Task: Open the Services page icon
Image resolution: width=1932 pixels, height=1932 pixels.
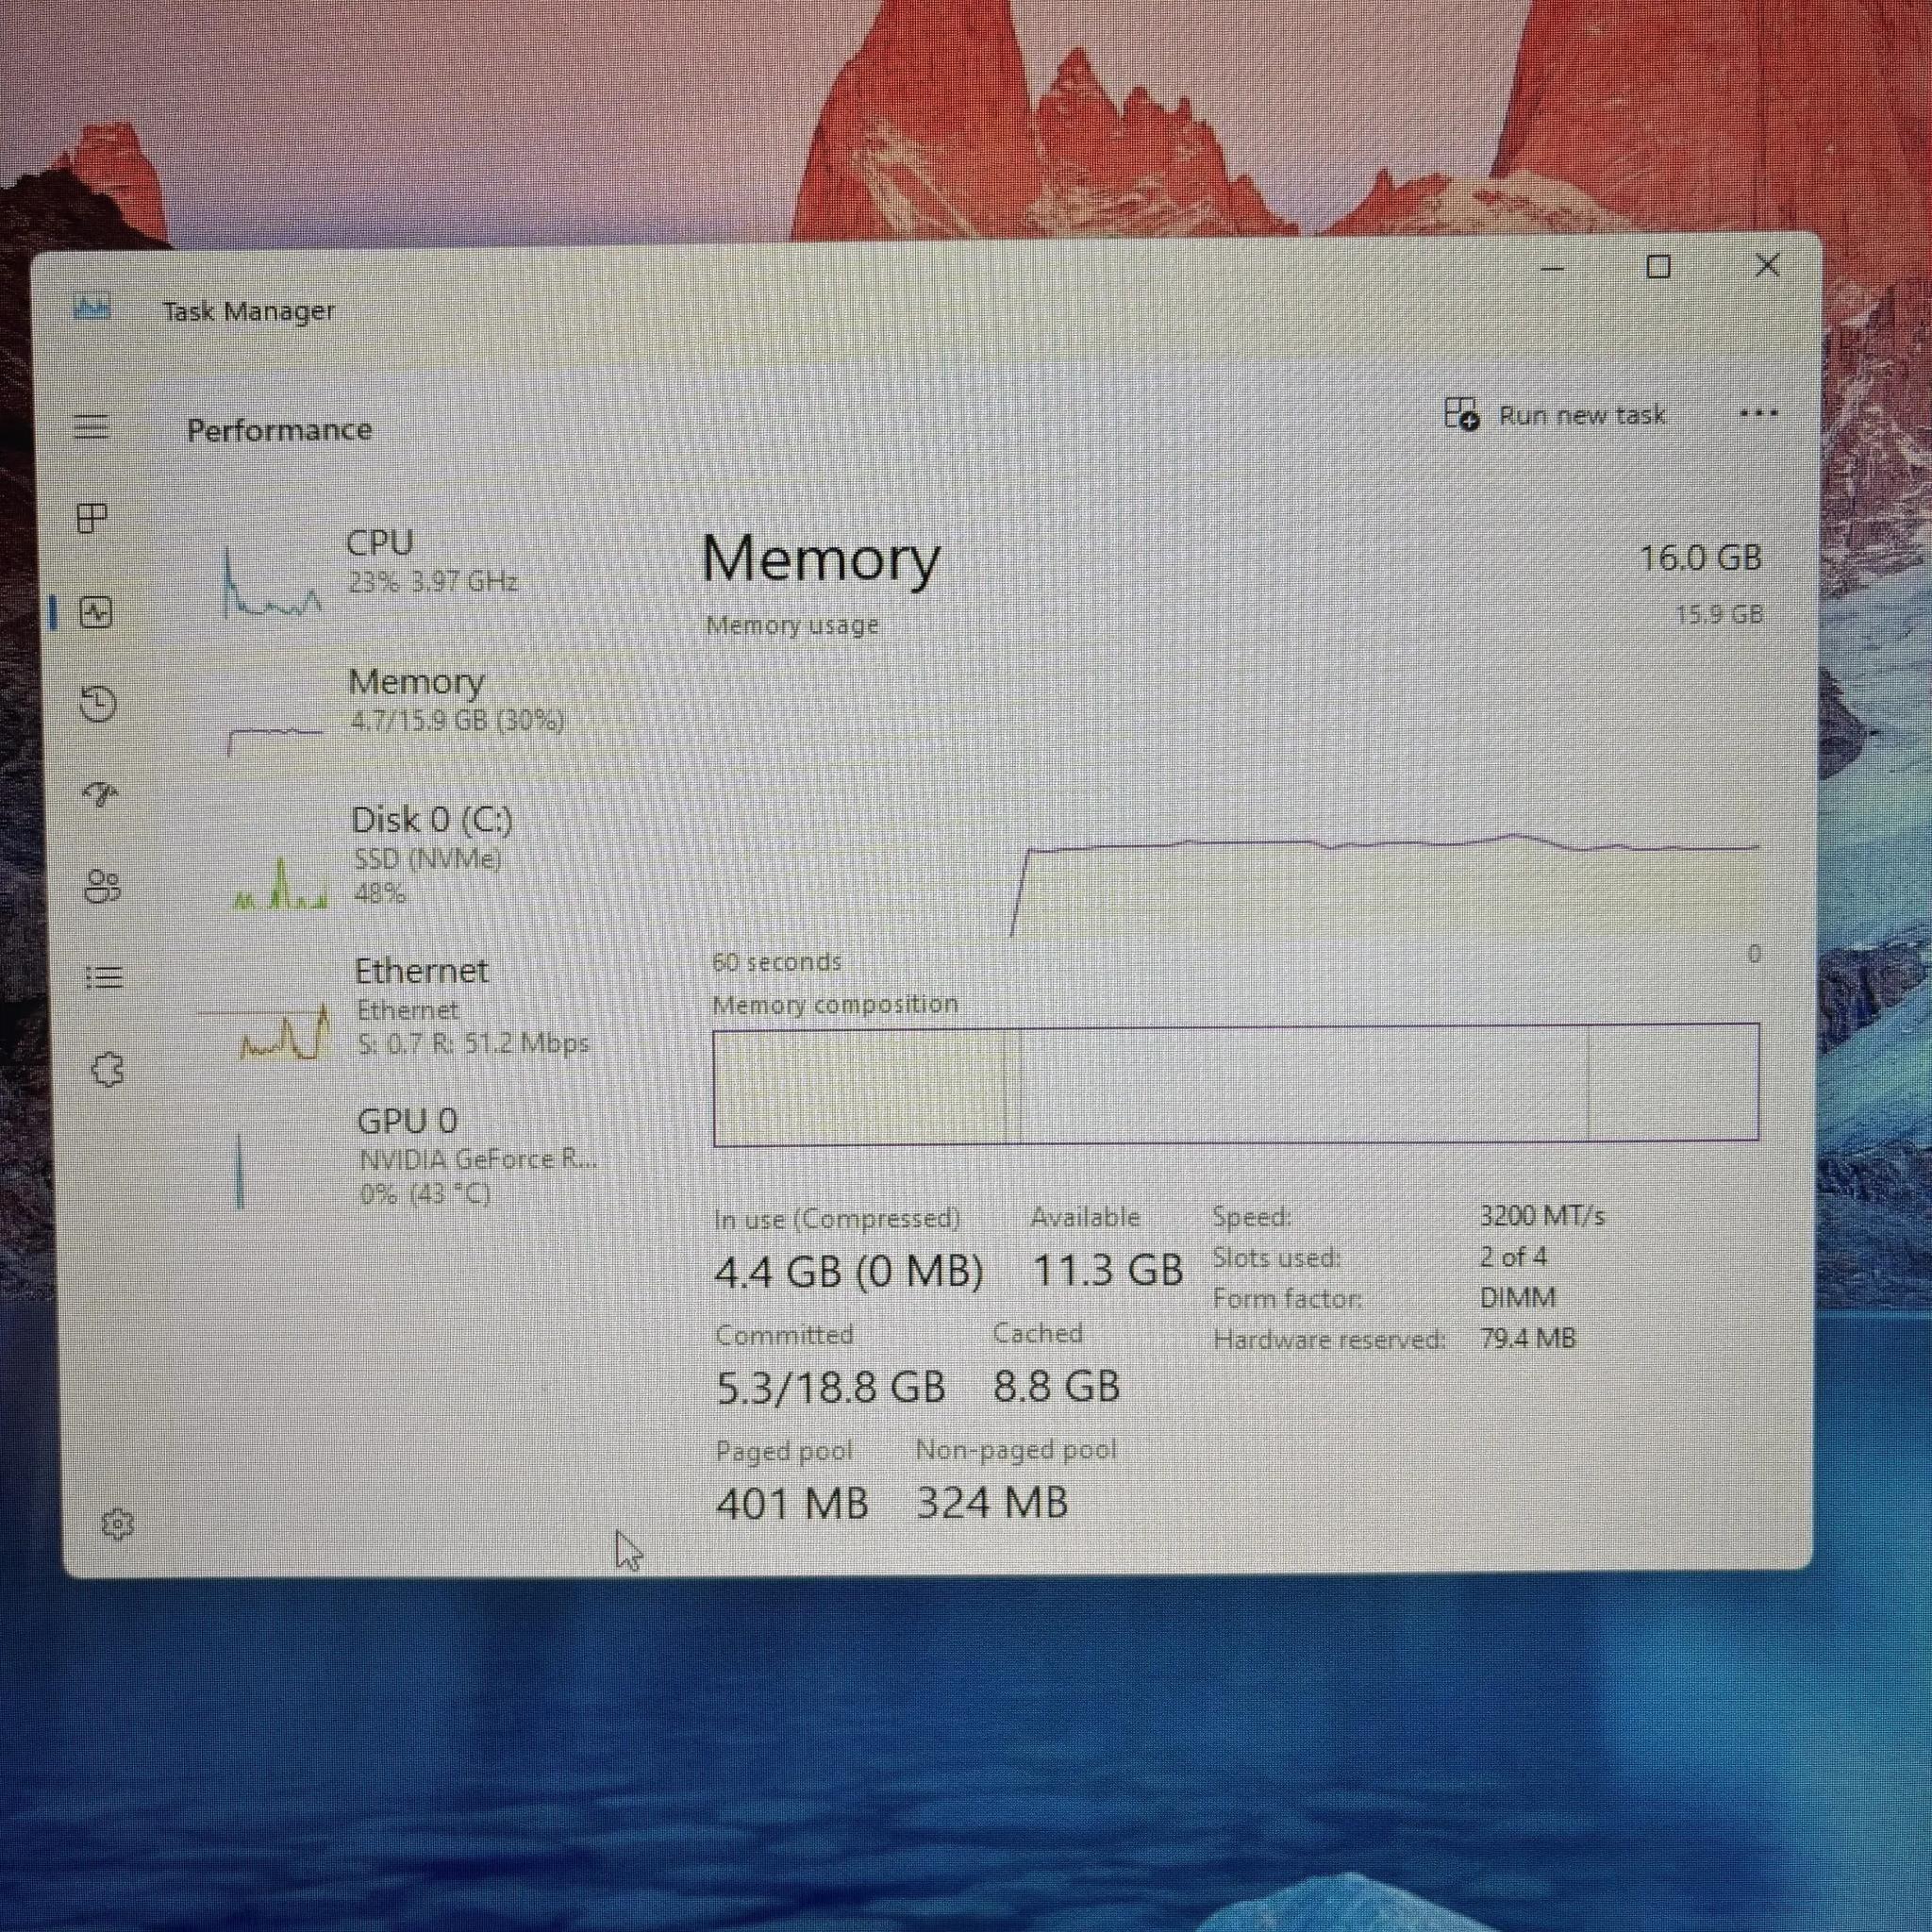Action: click(107, 1070)
